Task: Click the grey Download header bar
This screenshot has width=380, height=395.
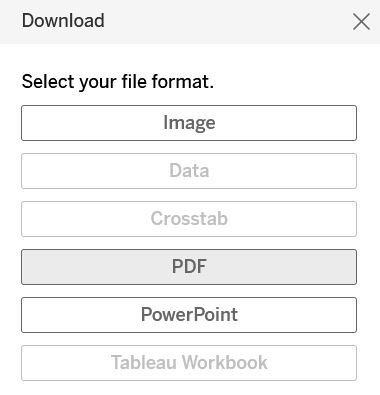Action: click(190, 22)
